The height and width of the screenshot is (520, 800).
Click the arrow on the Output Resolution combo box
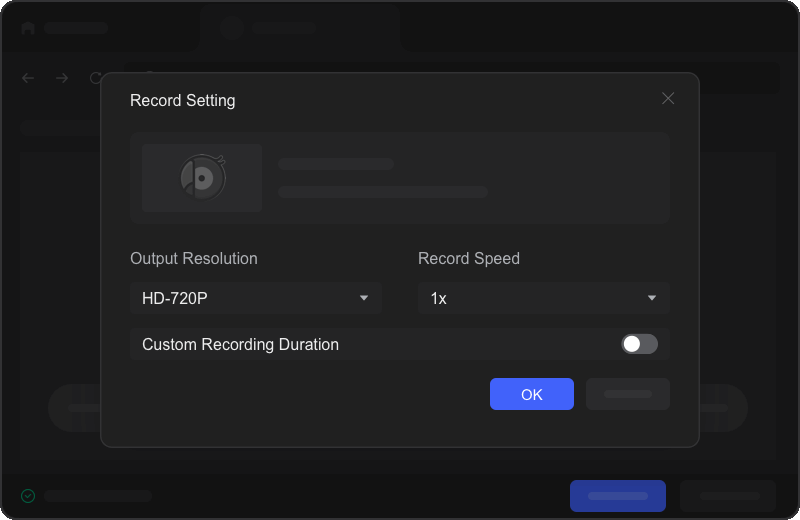click(364, 298)
